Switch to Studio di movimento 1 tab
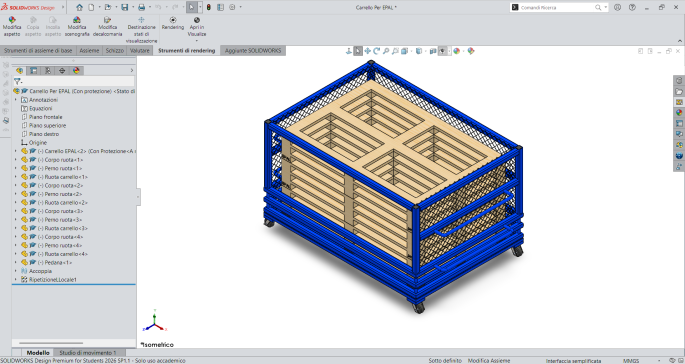 pyautogui.click(x=88, y=353)
